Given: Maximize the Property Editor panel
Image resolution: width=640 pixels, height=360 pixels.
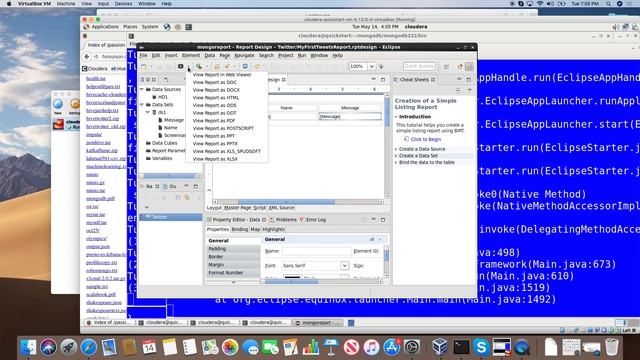Looking at the screenshot, I should click(383, 220).
